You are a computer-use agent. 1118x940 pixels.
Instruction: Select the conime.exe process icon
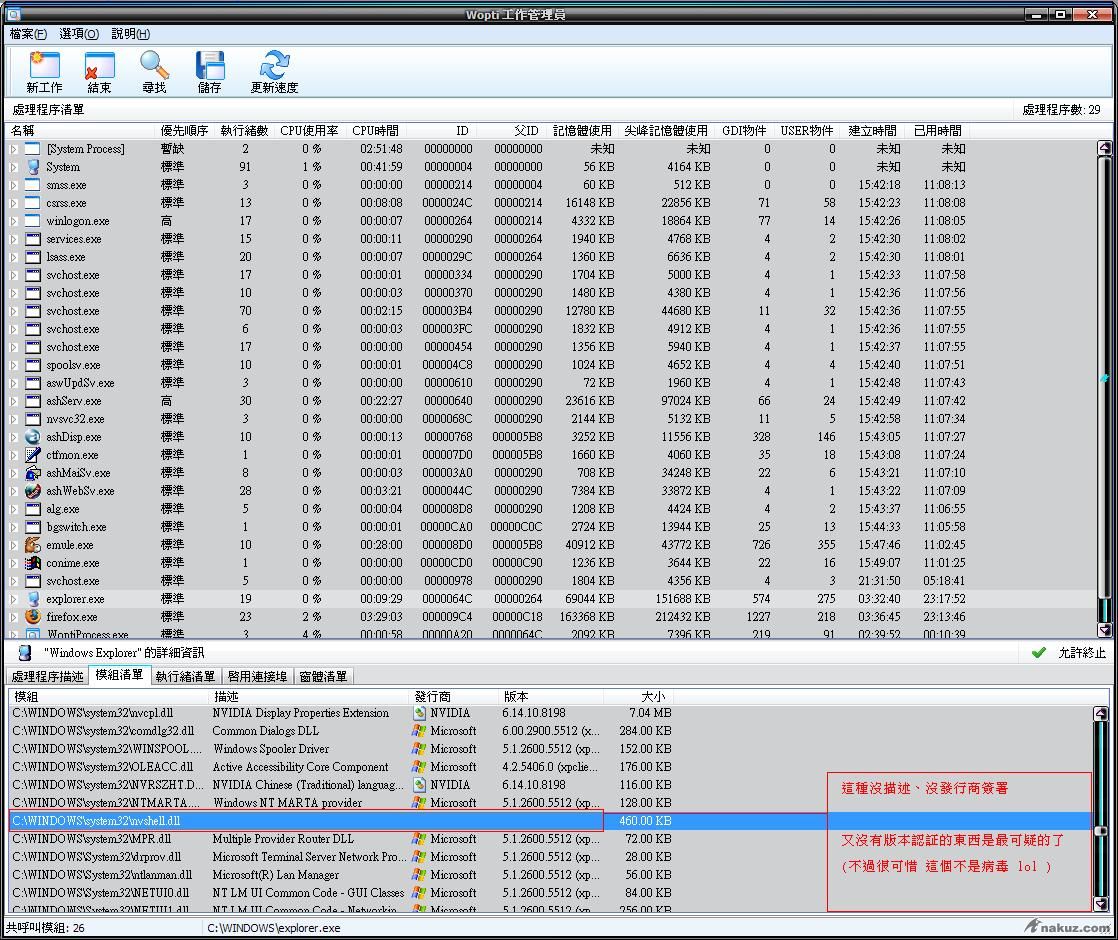tap(33, 563)
